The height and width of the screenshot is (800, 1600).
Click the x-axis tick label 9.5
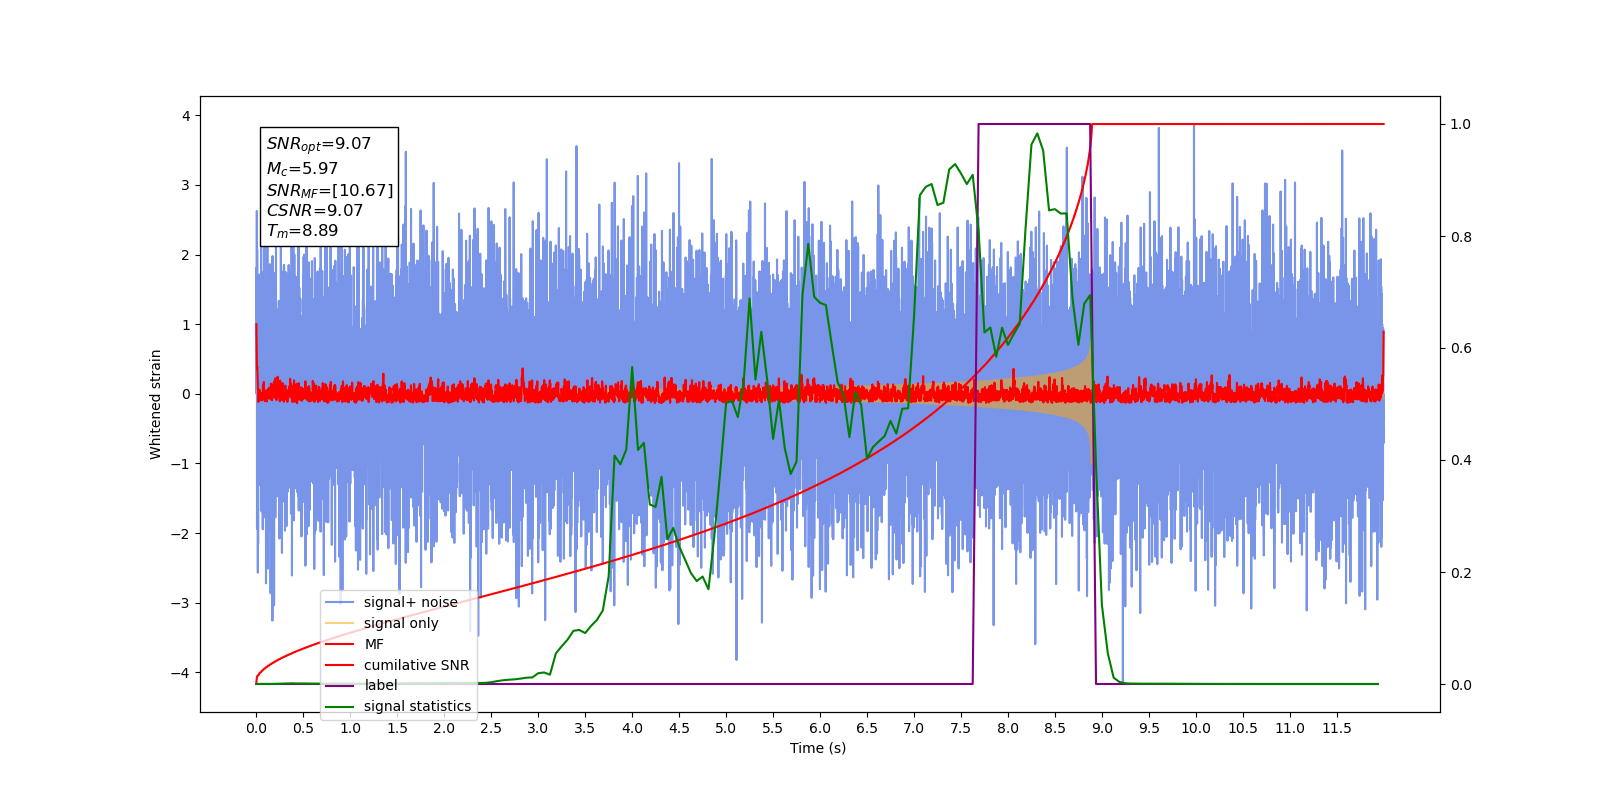pyautogui.click(x=1149, y=728)
